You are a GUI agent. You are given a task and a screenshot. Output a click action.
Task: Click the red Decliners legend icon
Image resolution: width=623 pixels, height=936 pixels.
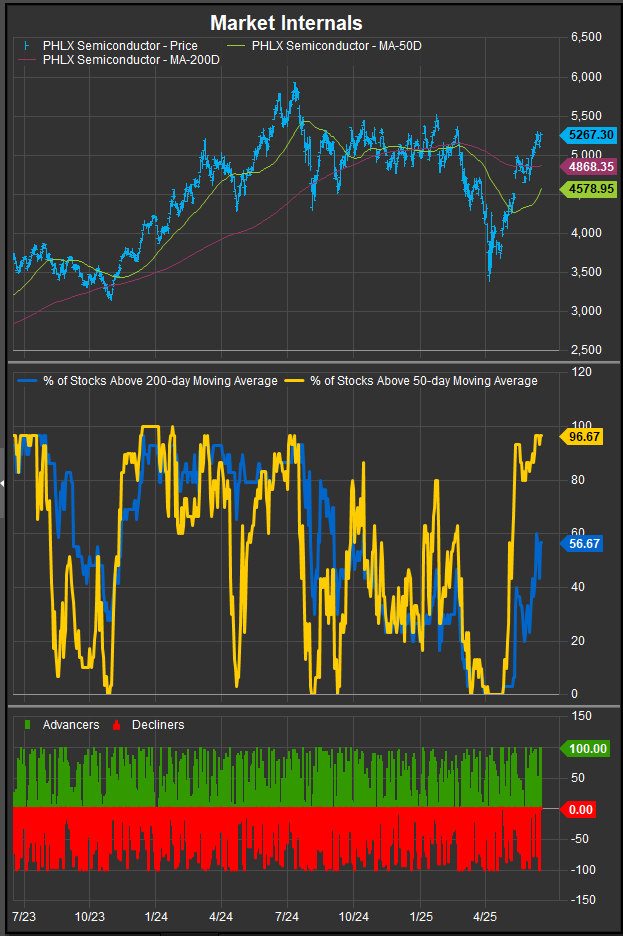[x=116, y=725]
